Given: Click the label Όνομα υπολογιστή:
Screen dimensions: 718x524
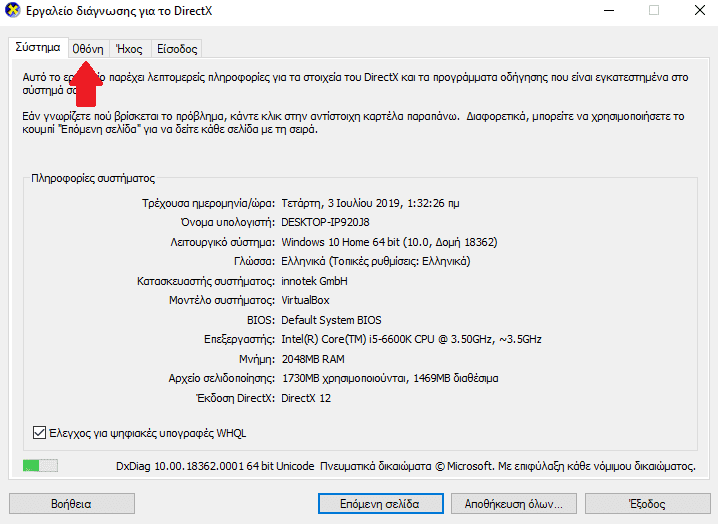Looking at the screenshot, I should [x=228, y=222].
